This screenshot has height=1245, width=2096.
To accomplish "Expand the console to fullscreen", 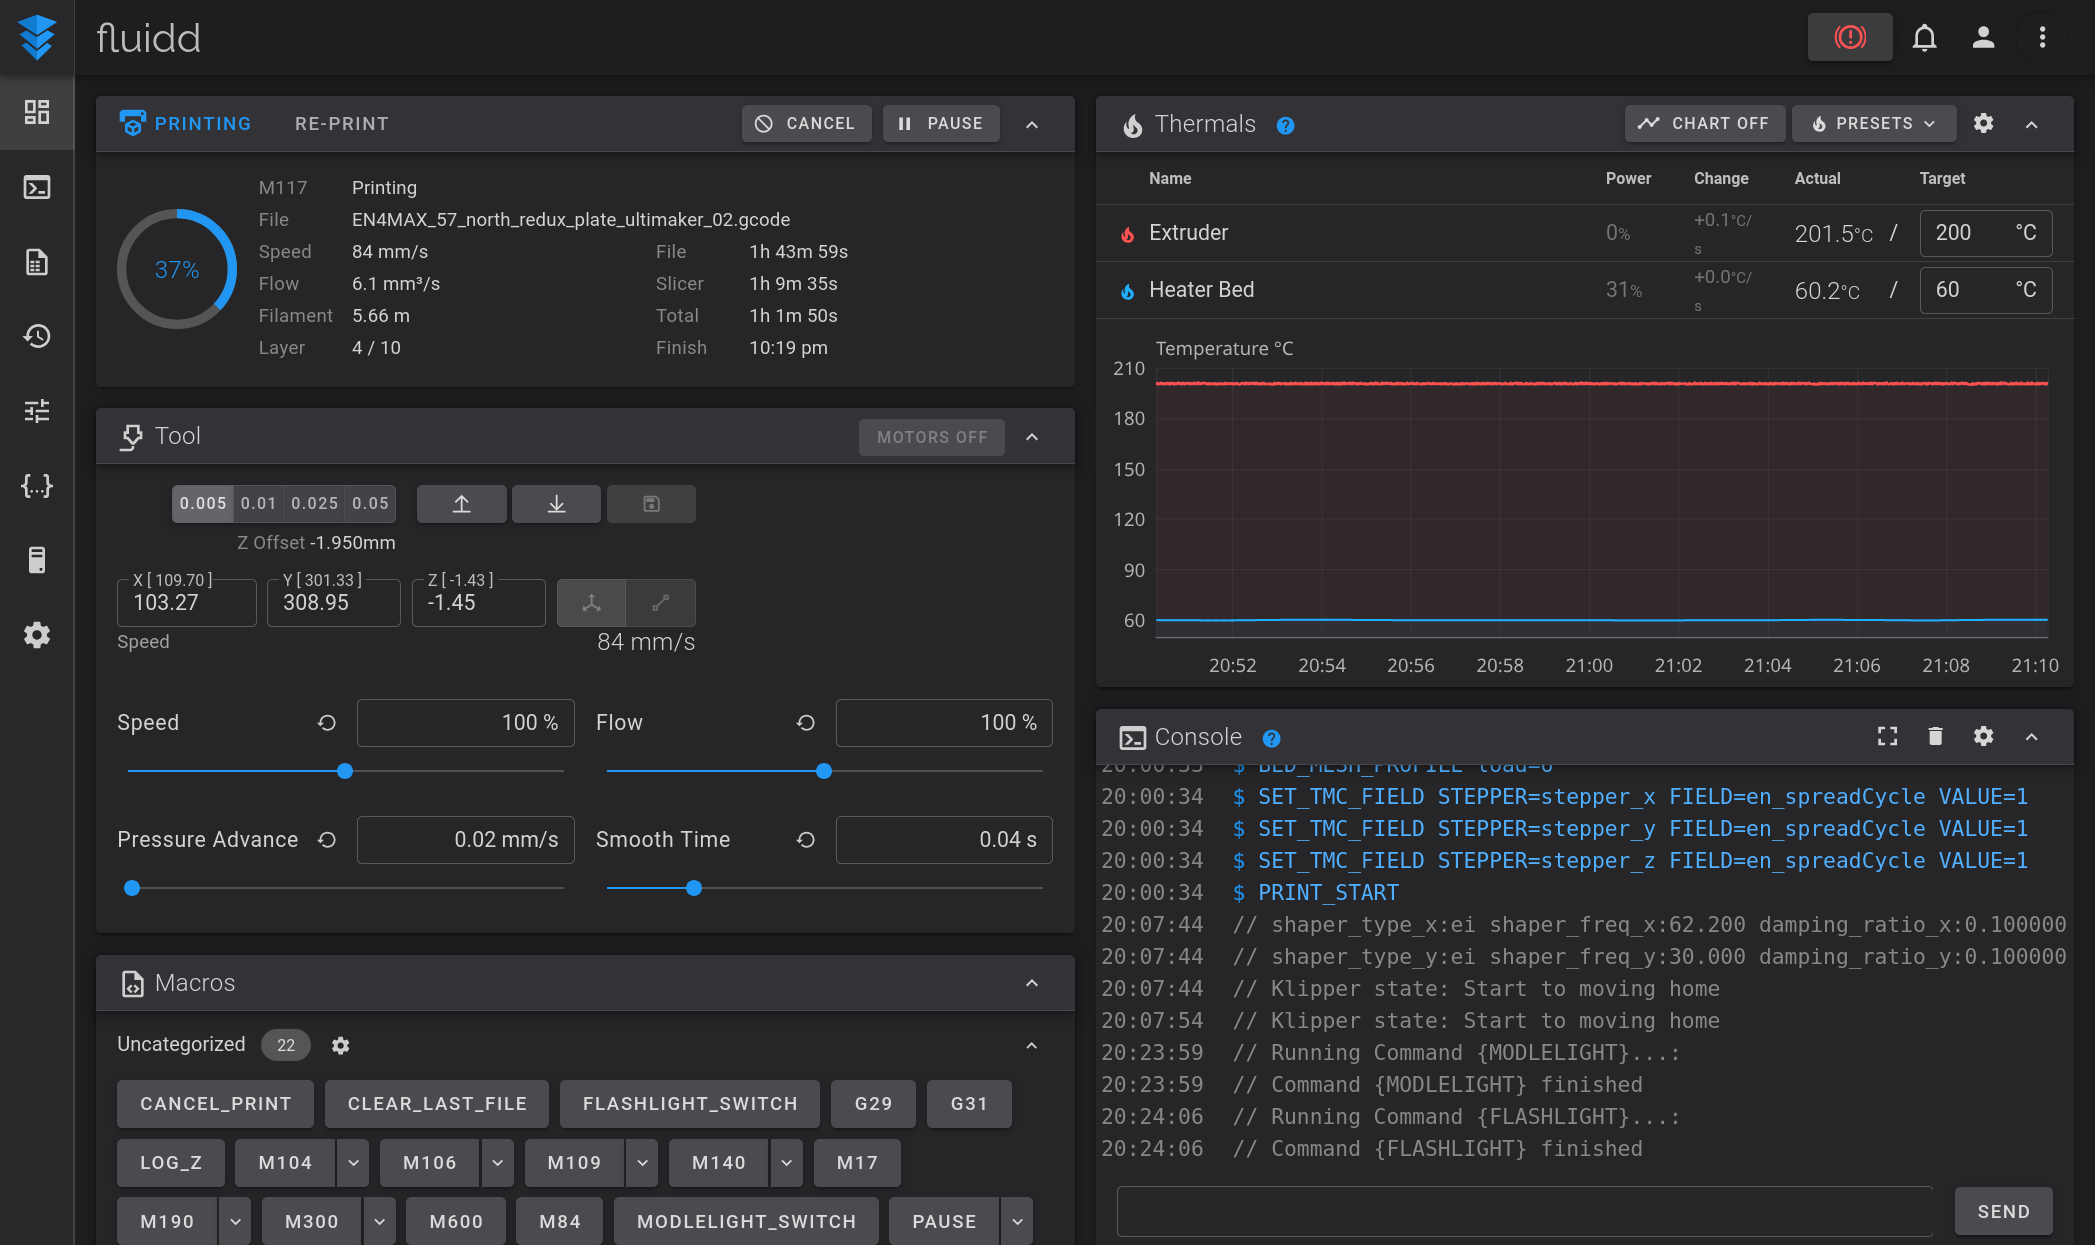I will 1887,736.
